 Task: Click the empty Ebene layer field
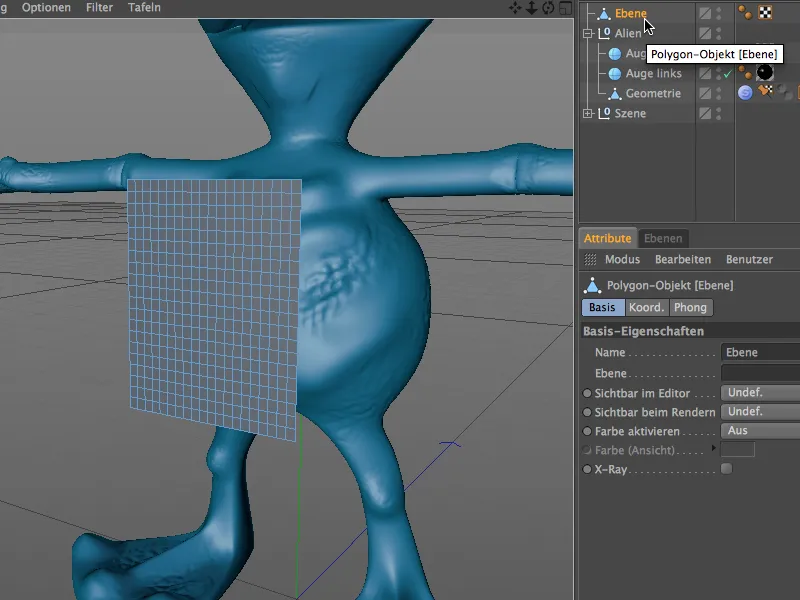click(760, 373)
